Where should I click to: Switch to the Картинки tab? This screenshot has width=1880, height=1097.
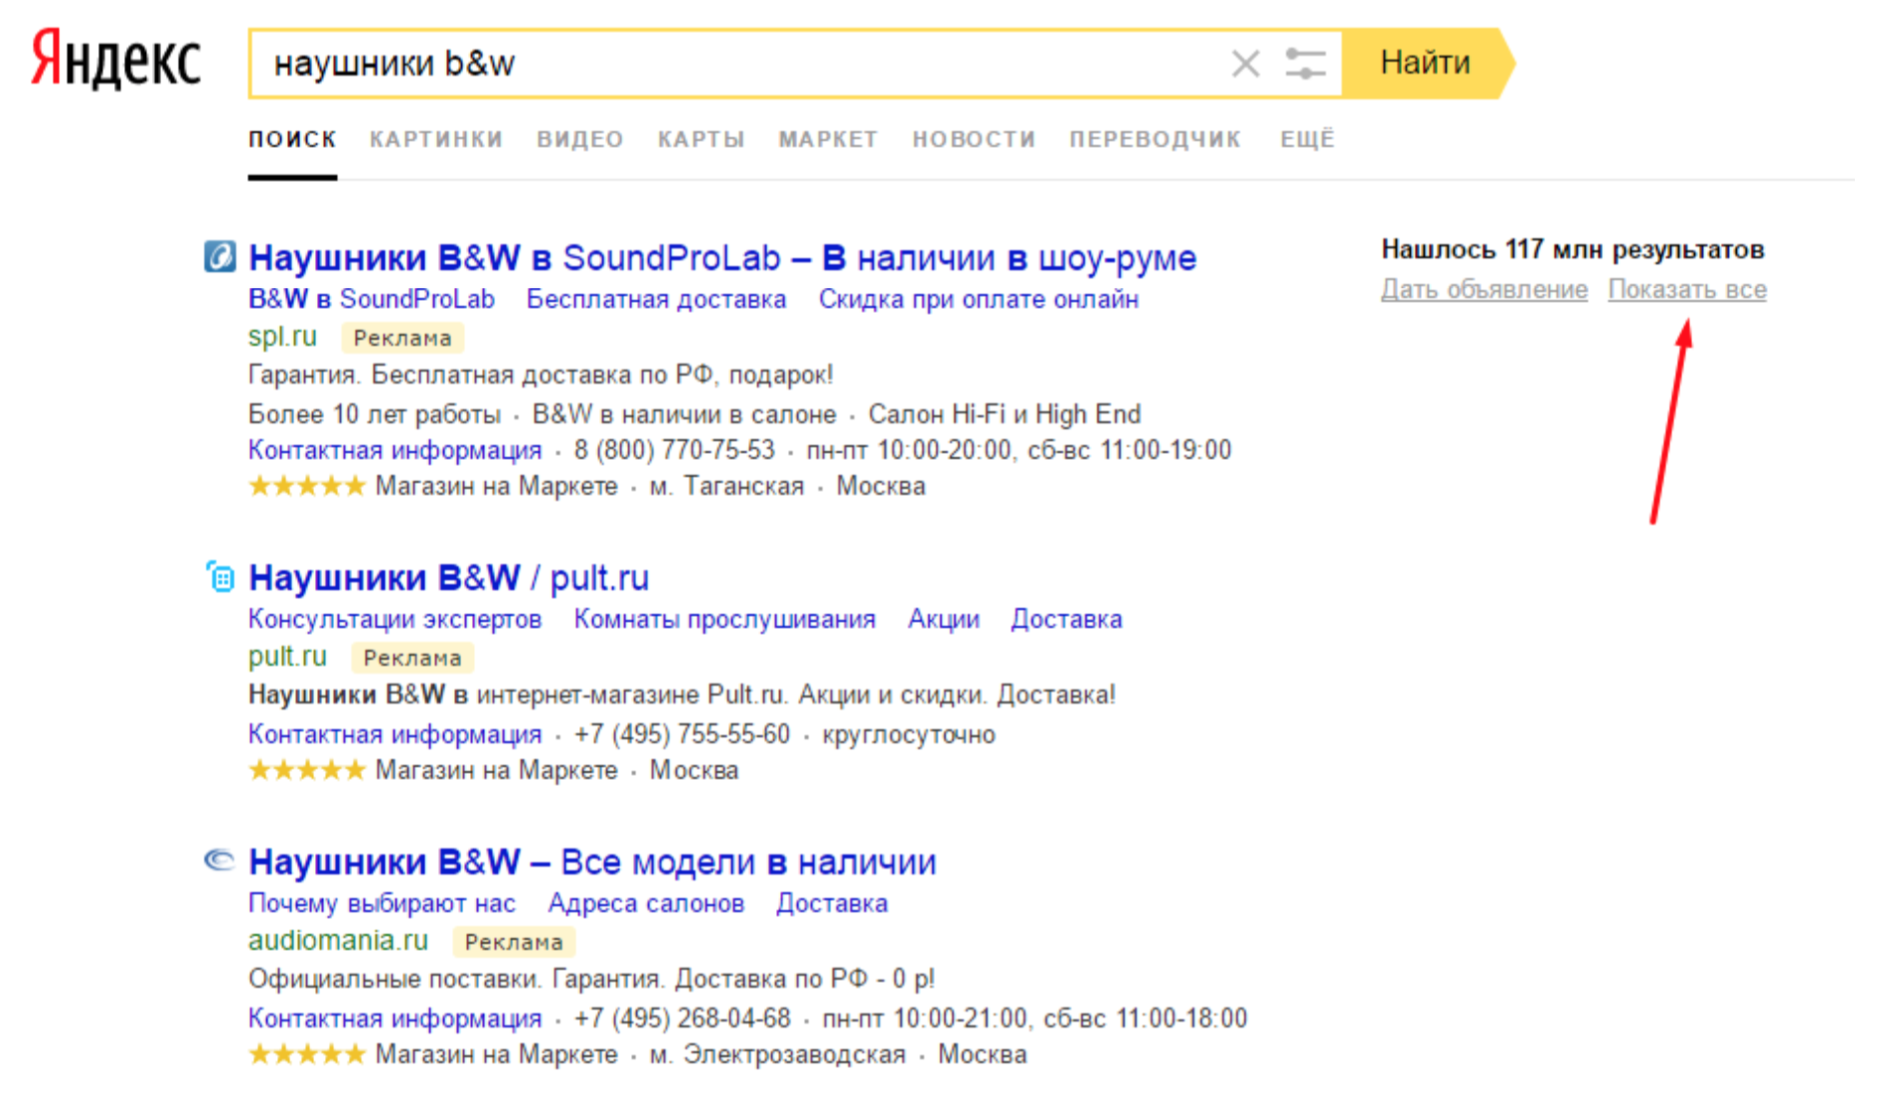[x=436, y=139]
